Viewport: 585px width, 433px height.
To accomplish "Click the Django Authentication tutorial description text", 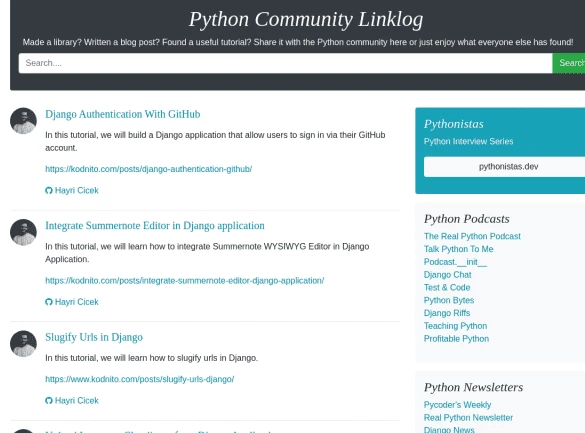I will [x=215, y=141].
